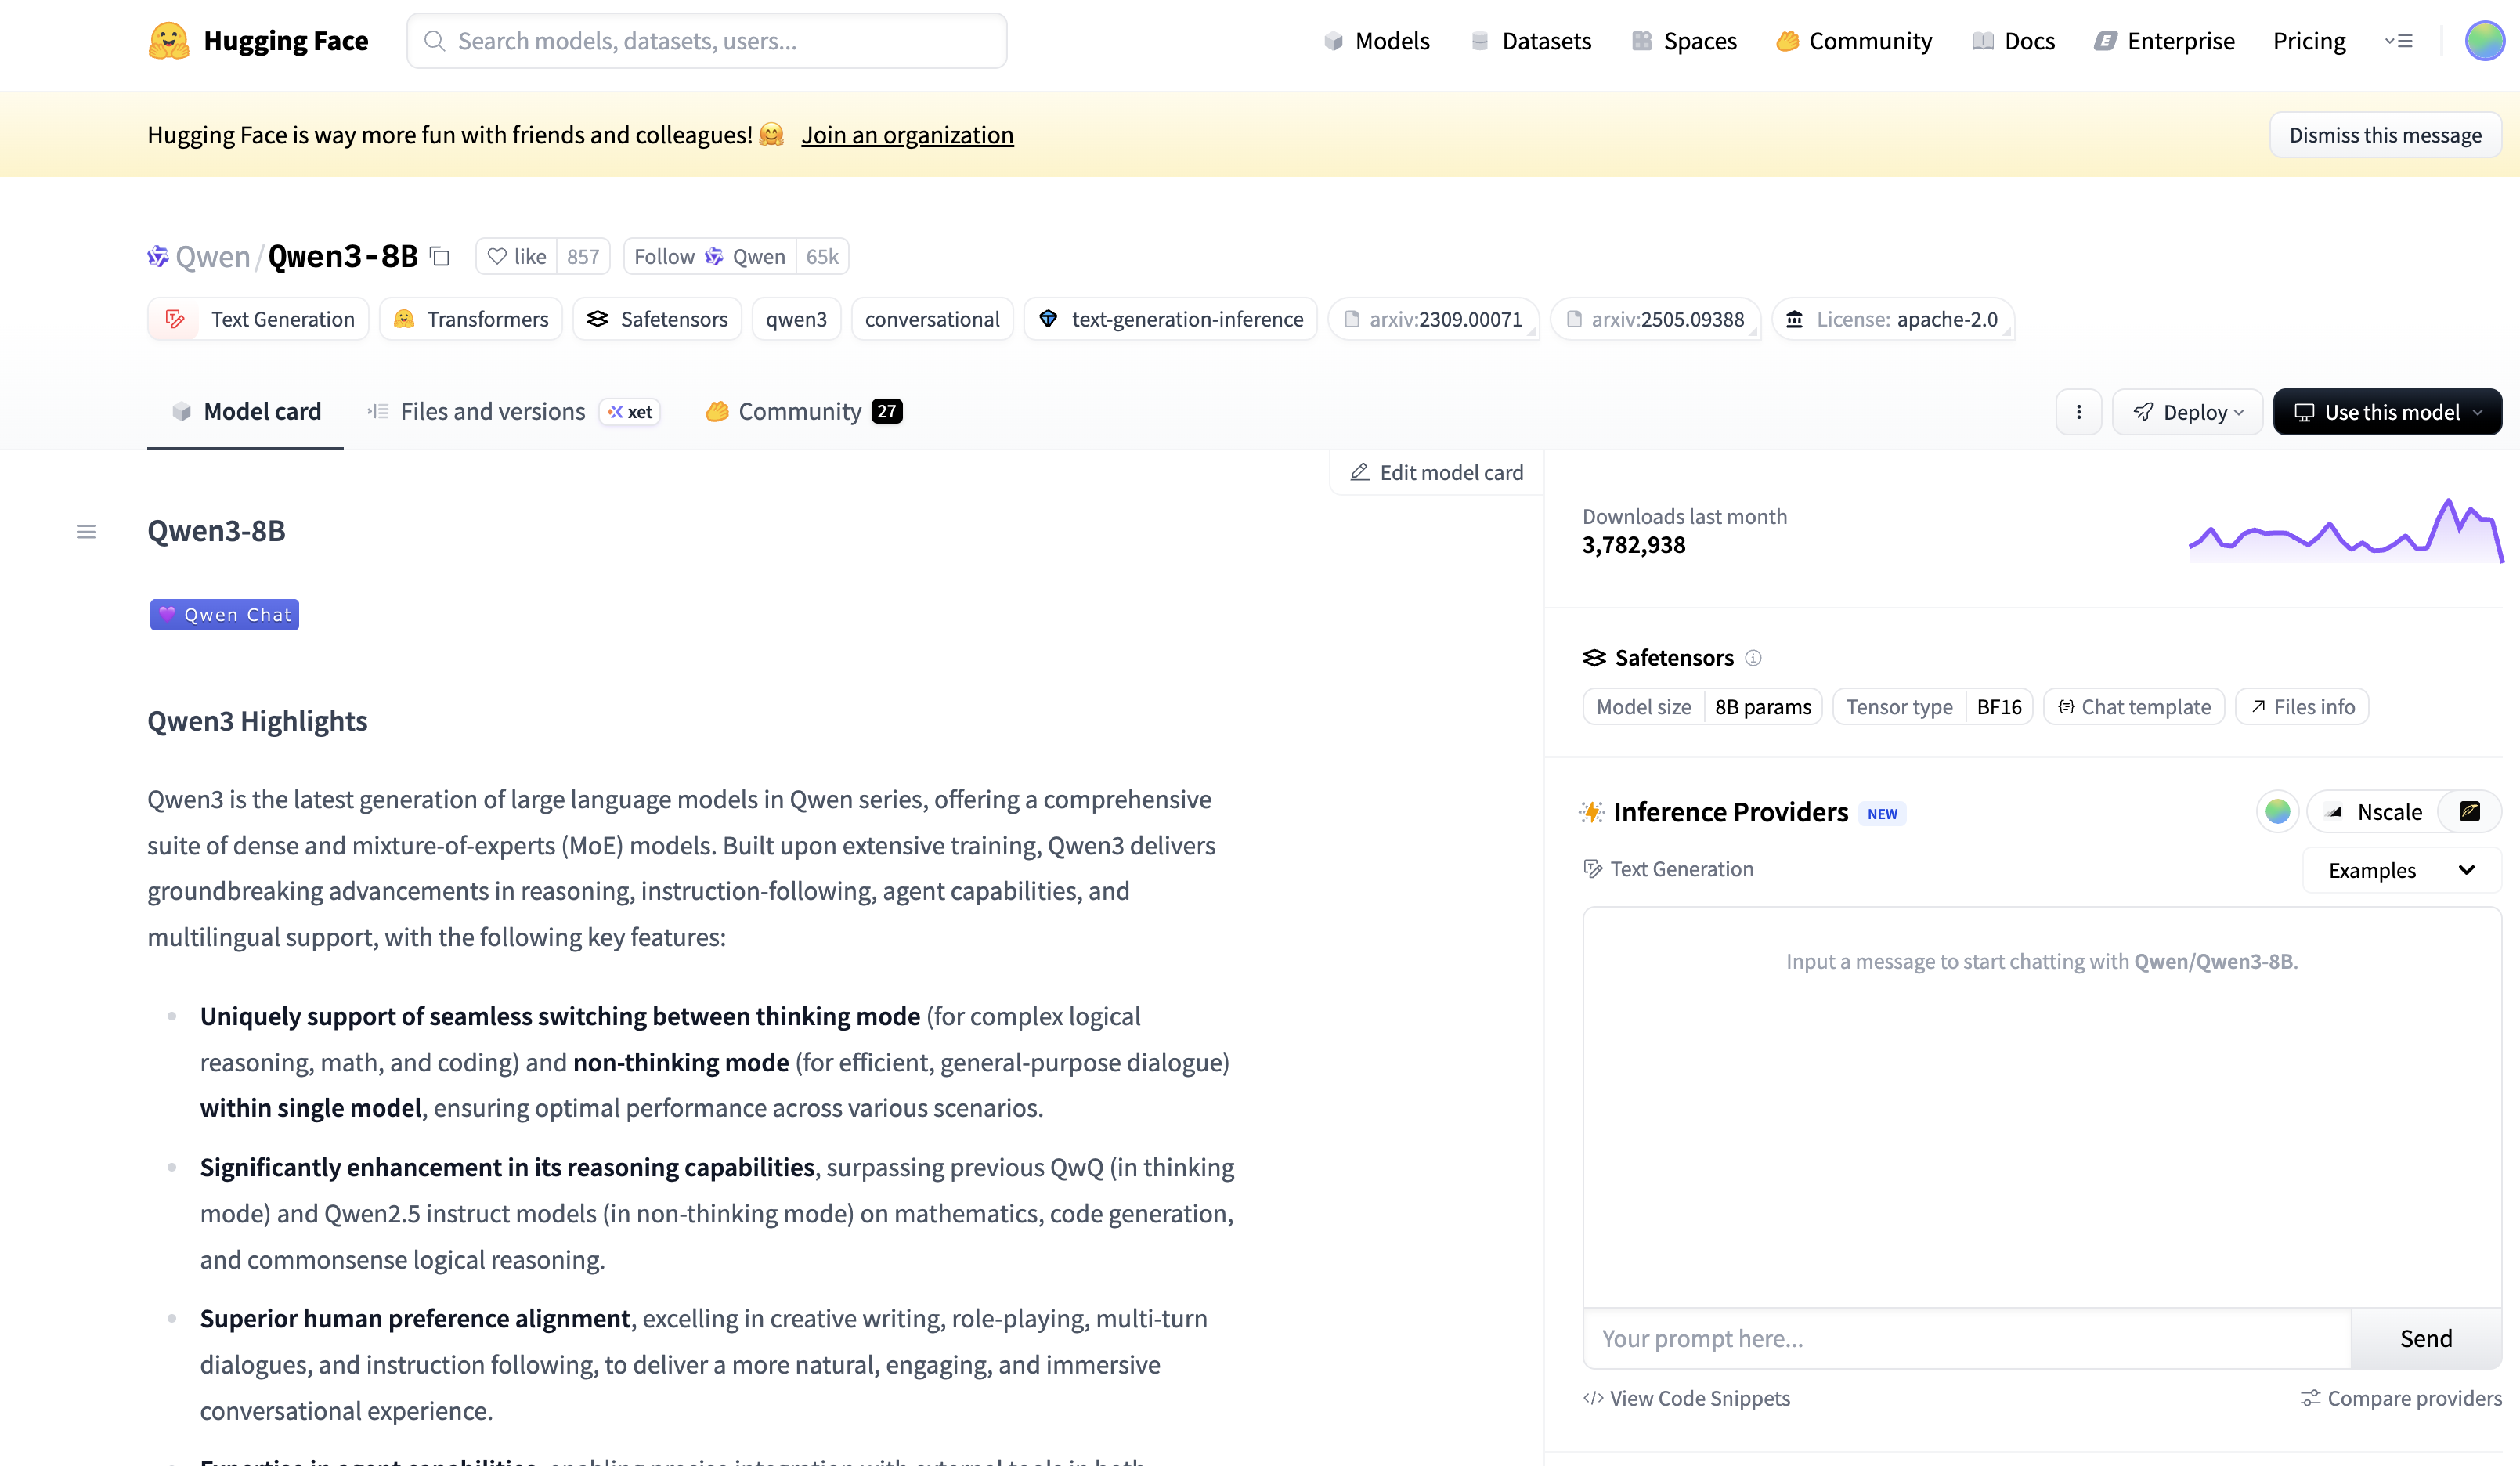Like the Qwen3-8B model

point(516,257)
